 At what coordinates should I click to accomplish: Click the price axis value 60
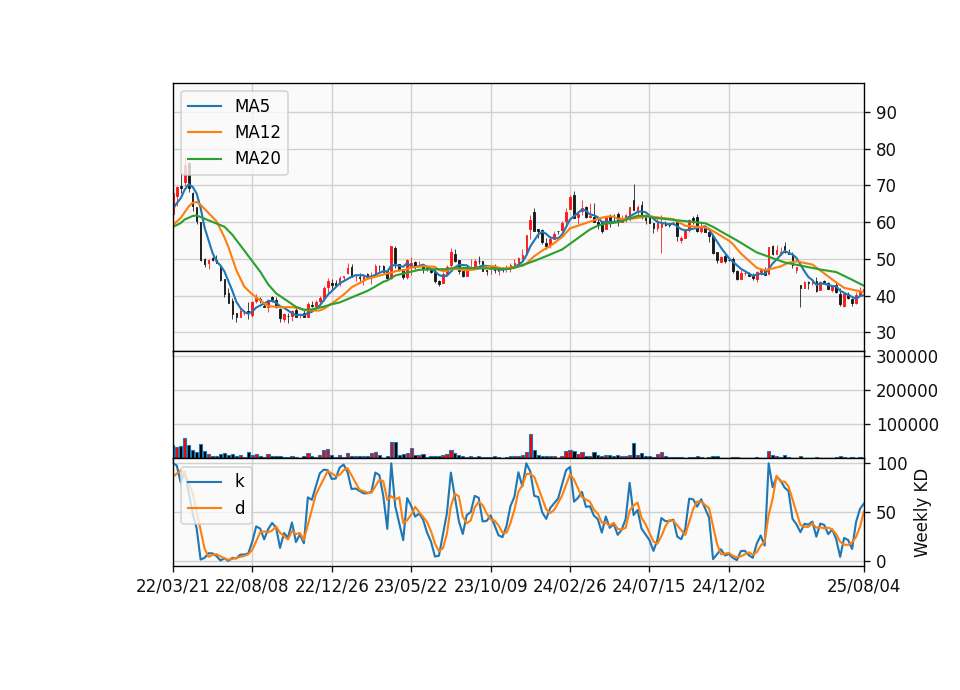(886, 223)
